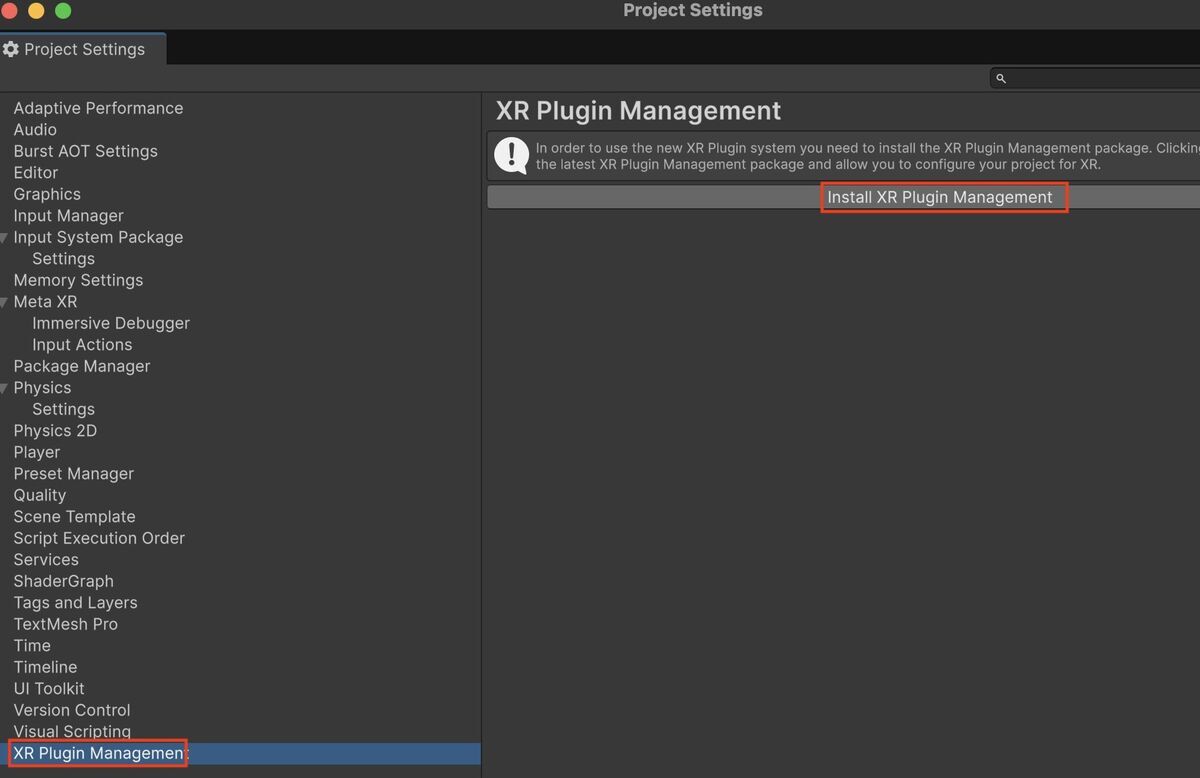Collapse the Physics group
Image resolution: width=1200 pixels, height=778 pixels.
point(5,388)
